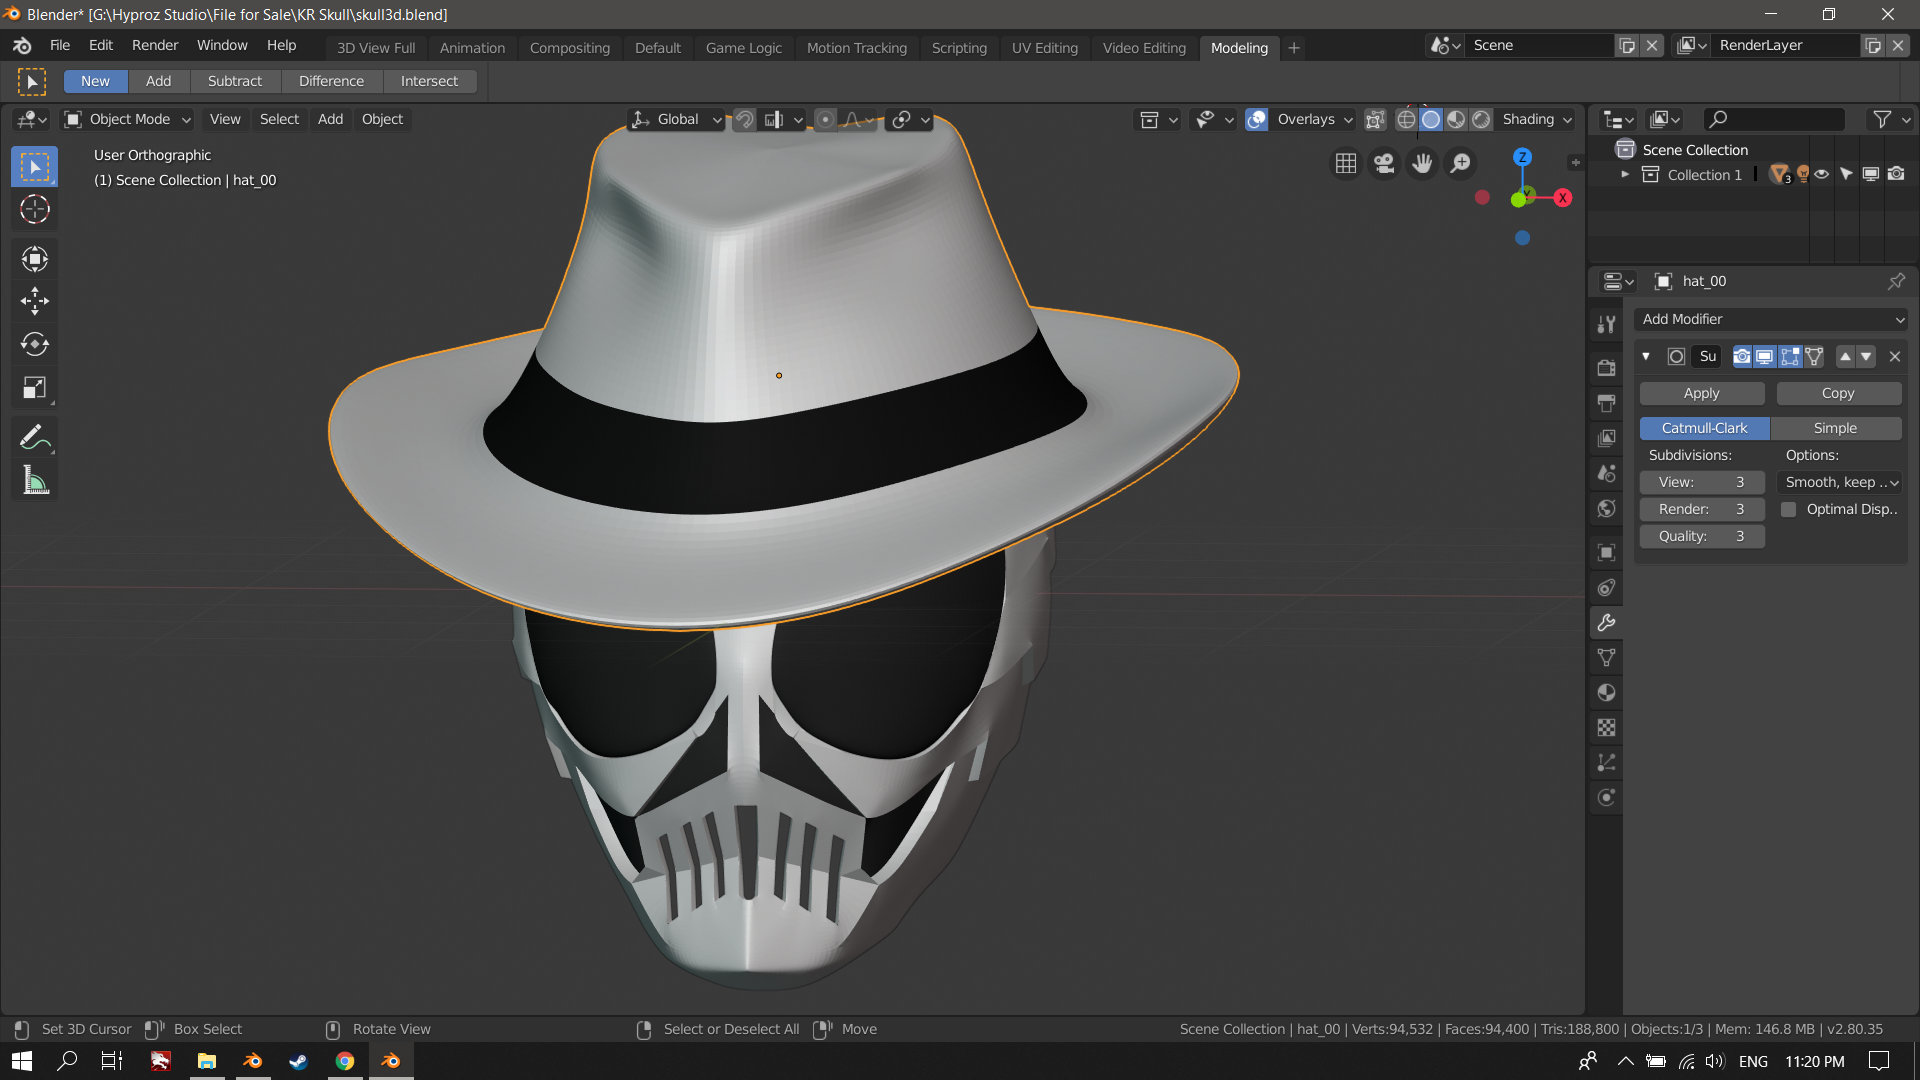Toggle the Optimal Display checkbox
This screenshot has width=1920, height=1080.
click(x=1790, y=509)
